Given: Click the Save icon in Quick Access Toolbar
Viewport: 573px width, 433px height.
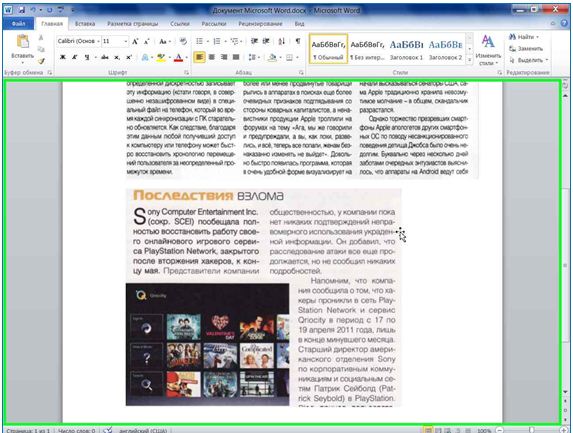Looking at the screenshot, I should [x=22, y=10].
